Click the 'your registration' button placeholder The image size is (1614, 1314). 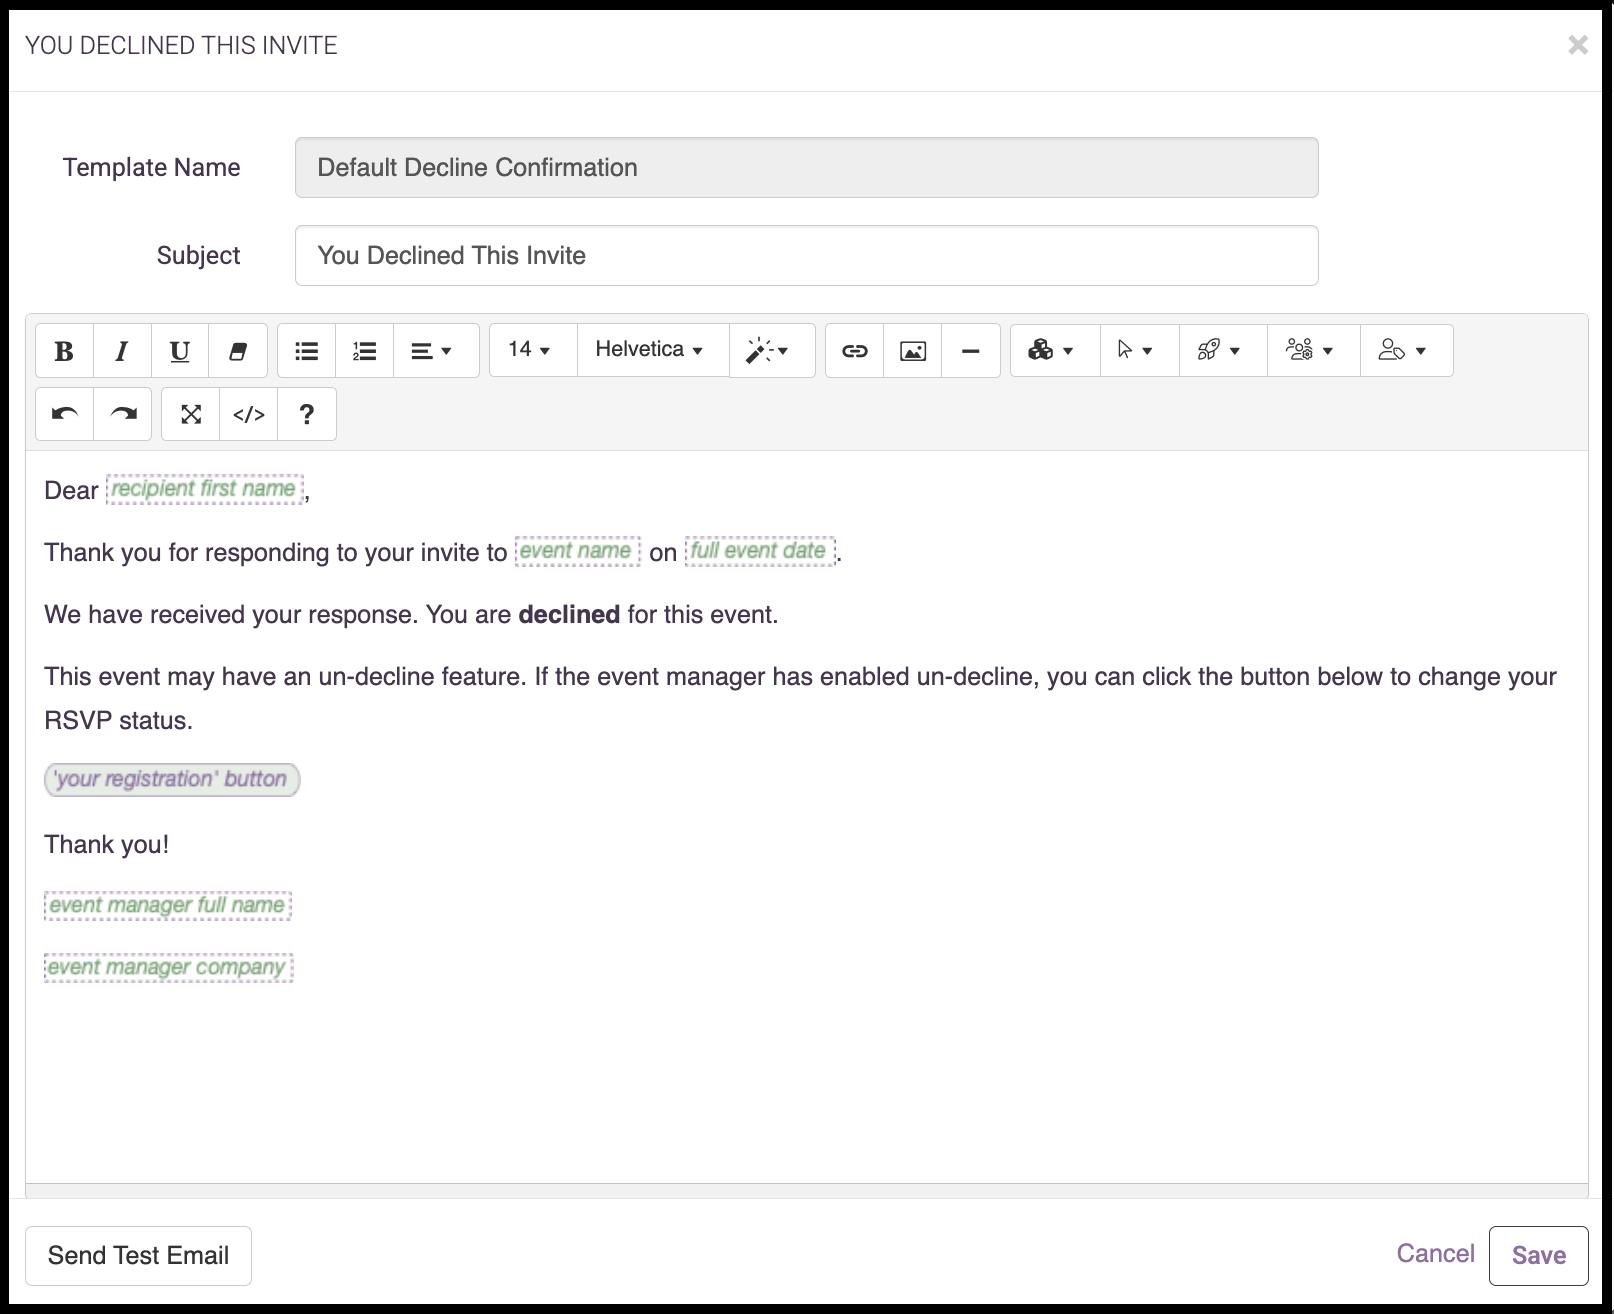tap(172, 779)
